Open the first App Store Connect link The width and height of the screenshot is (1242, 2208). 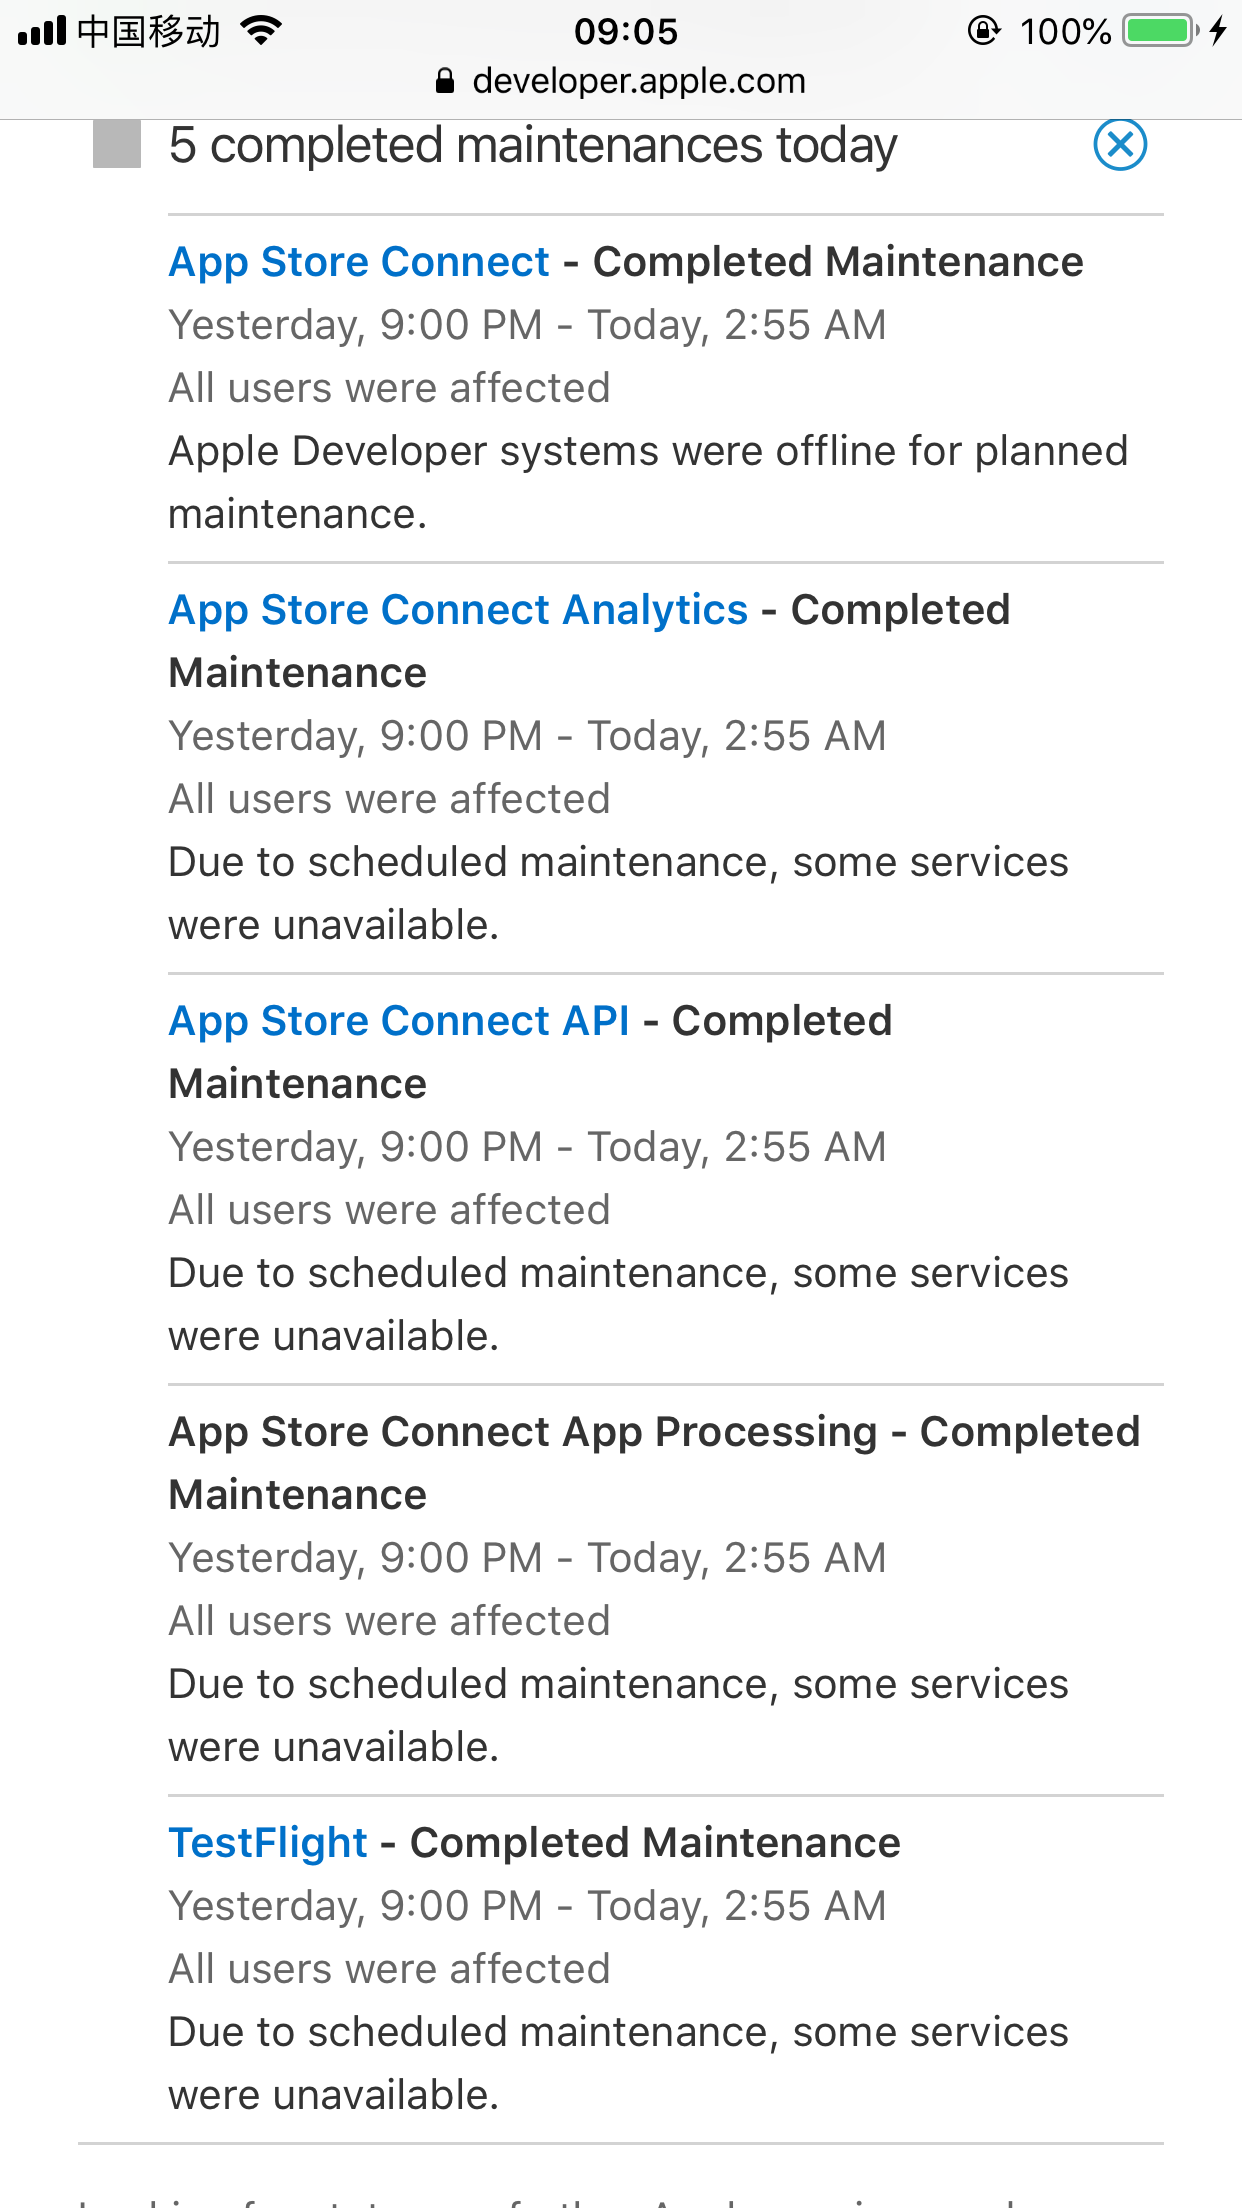tap(359, 262)
